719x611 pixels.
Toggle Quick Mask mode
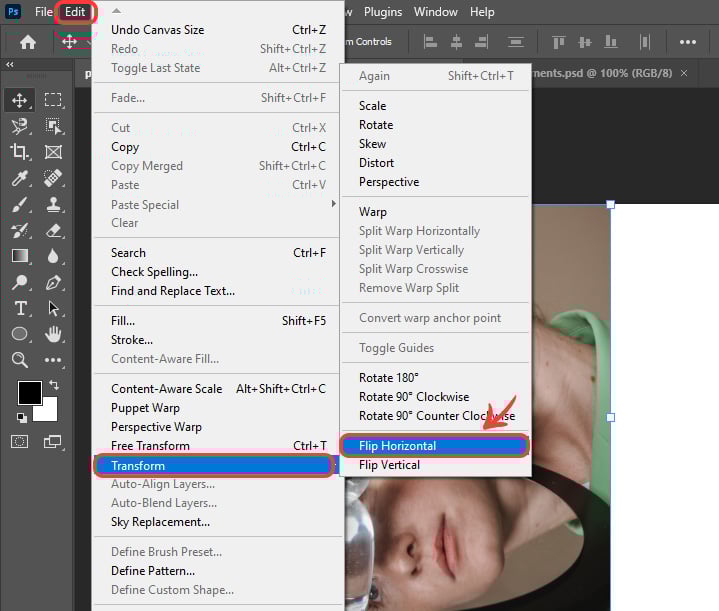(x=19, y=442)
